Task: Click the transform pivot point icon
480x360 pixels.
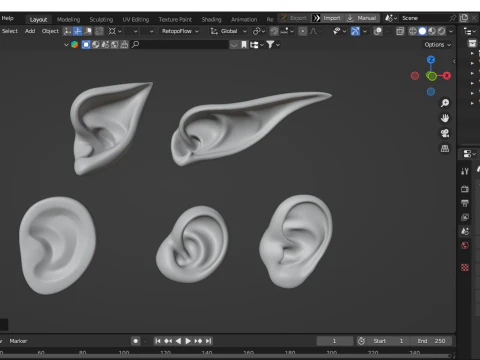Action: (256, 31)
